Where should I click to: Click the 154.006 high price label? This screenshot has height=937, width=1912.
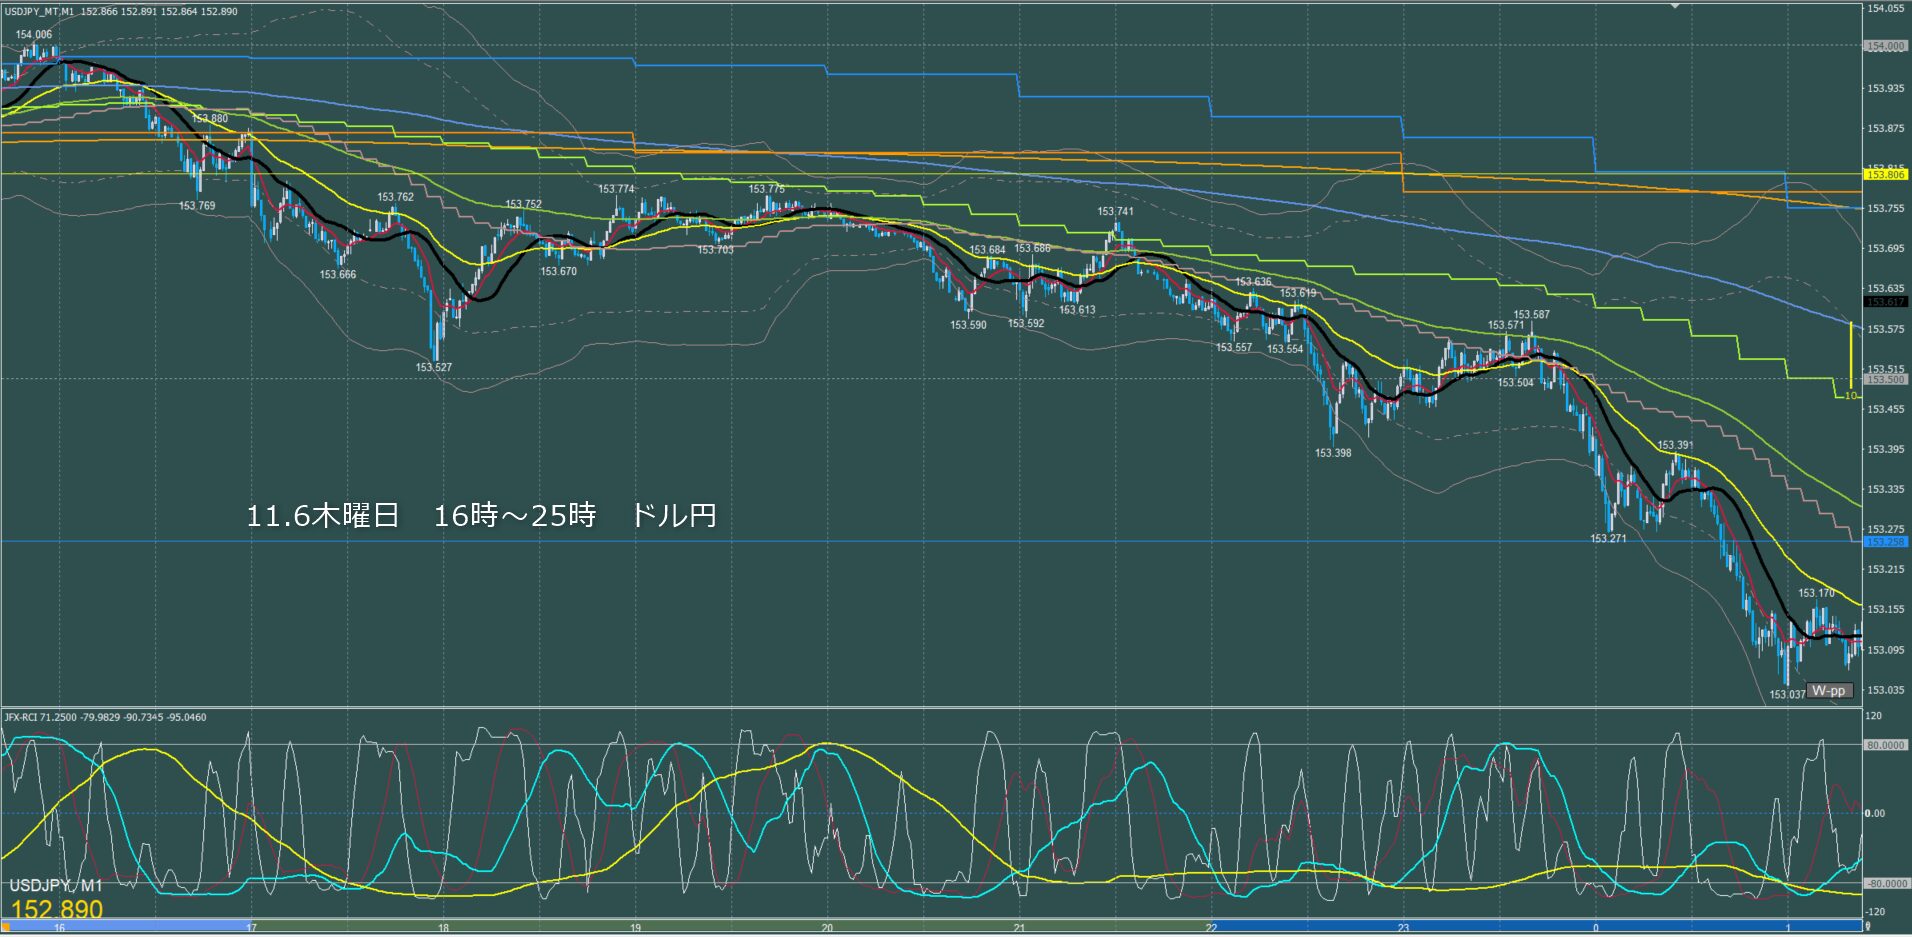pyautogui.click(x=34, y=35)
